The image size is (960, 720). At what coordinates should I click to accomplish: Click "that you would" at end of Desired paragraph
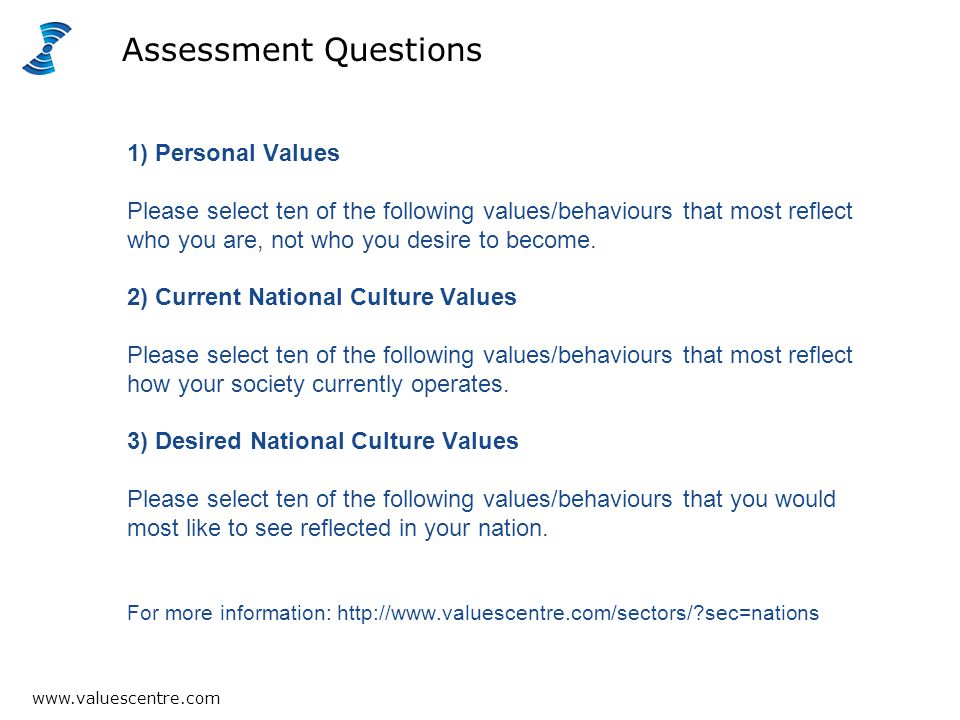coord(759,500)
